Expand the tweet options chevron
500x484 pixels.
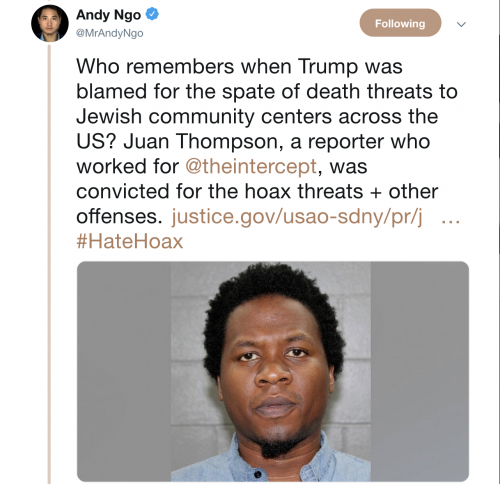point(461,24)
